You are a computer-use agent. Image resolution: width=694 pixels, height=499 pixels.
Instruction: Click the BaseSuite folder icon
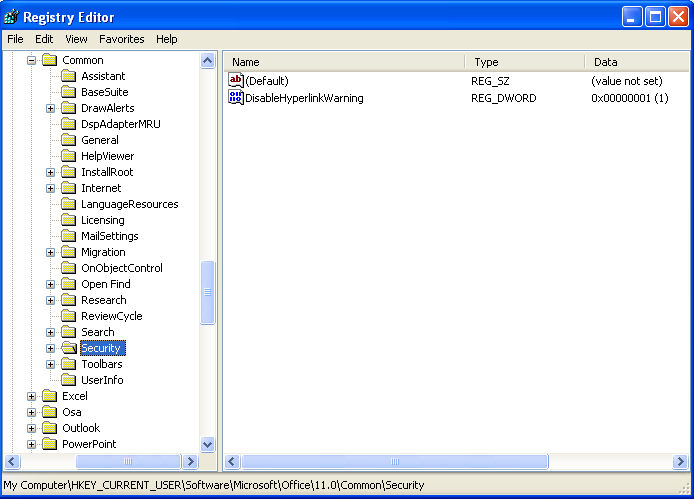pyautogui.click(x=69, y=92)
